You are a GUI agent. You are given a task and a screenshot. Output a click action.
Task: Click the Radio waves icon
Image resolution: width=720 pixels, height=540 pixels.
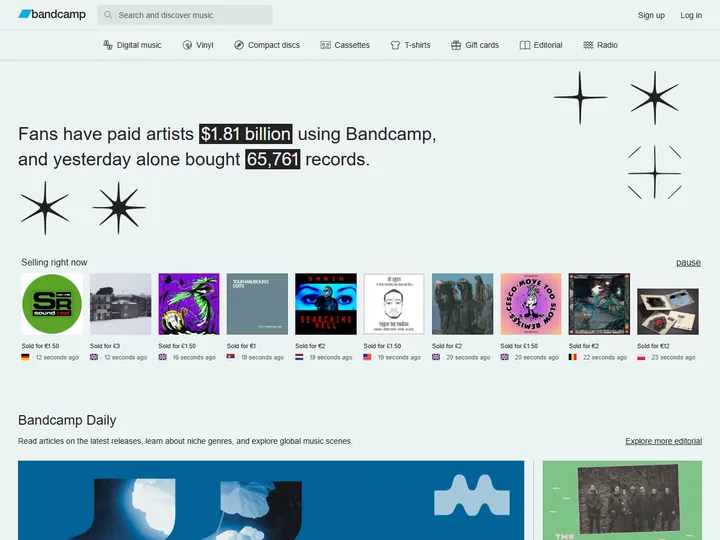[x=588, y=45]
